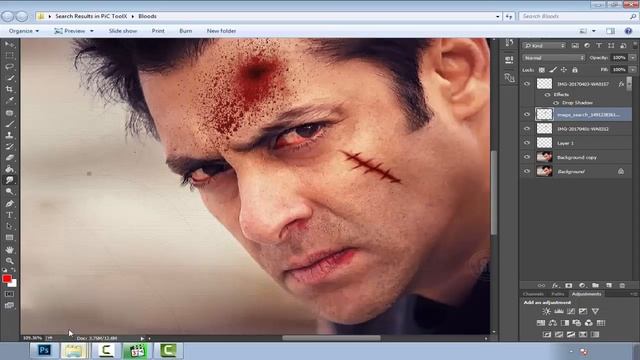This screenshot has height=360, width=640.
Task: Click the background white color swatch
Action: click(x=13, y=284)
